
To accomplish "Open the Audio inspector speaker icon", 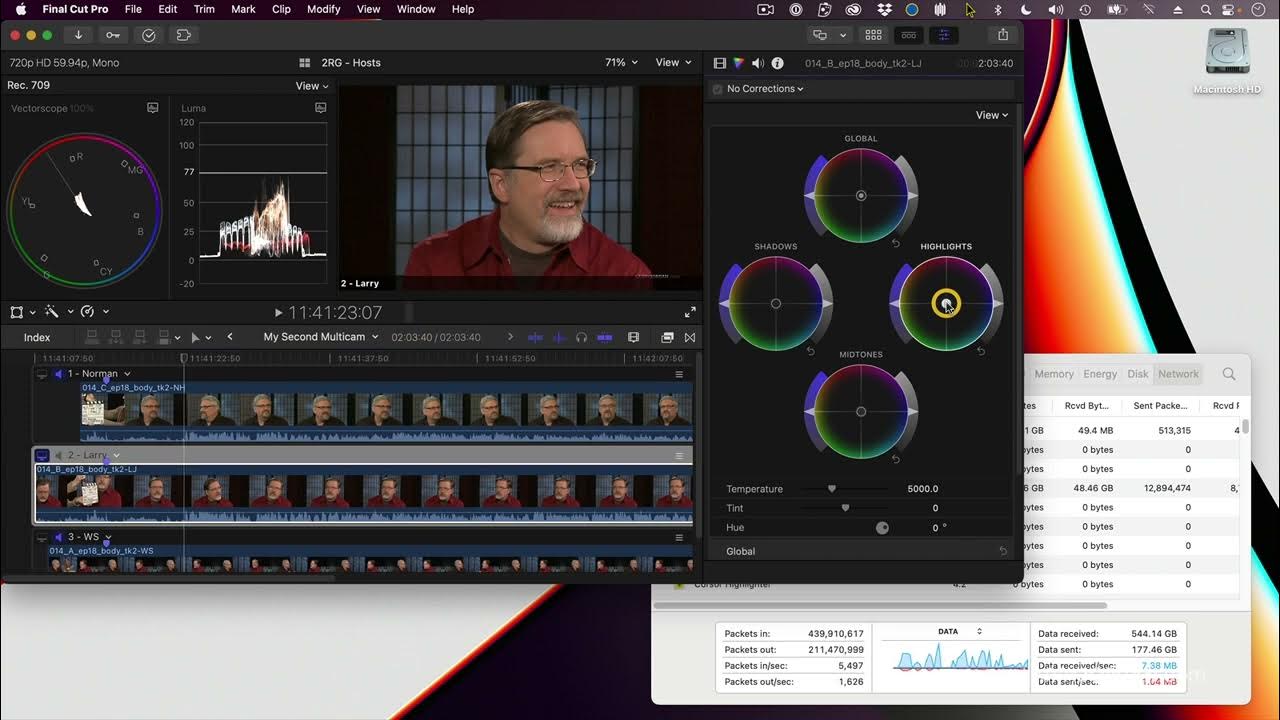I will click(758, 63).
